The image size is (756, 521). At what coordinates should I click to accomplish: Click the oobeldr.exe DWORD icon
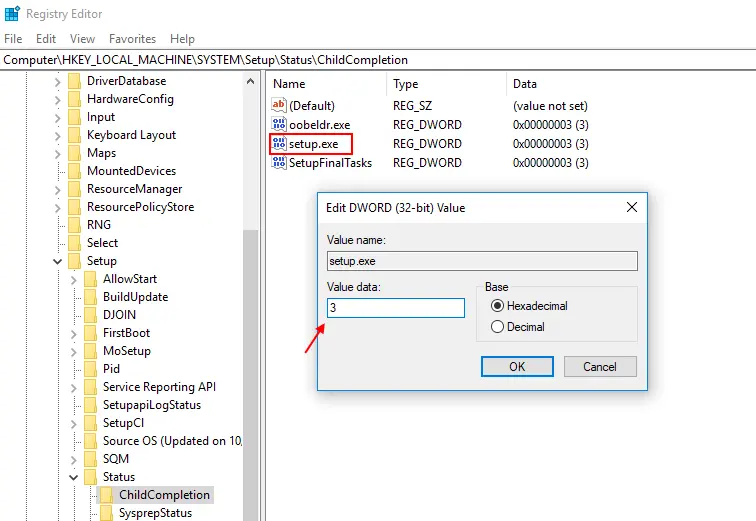pyautogui.click(x=279, y=124)
